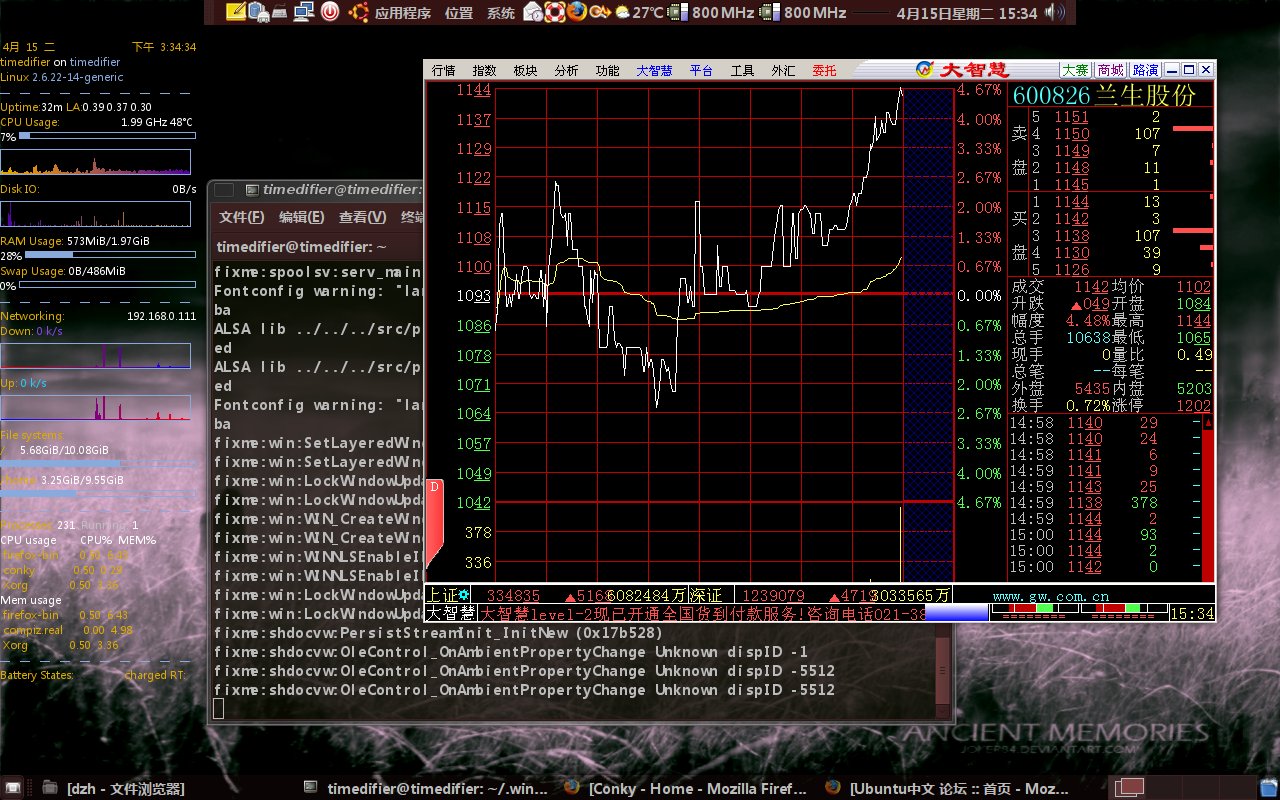Open the 外汇 menu in 大智慧
The height and width of the screenshot is (800, 1280).
tap(783, 70)
